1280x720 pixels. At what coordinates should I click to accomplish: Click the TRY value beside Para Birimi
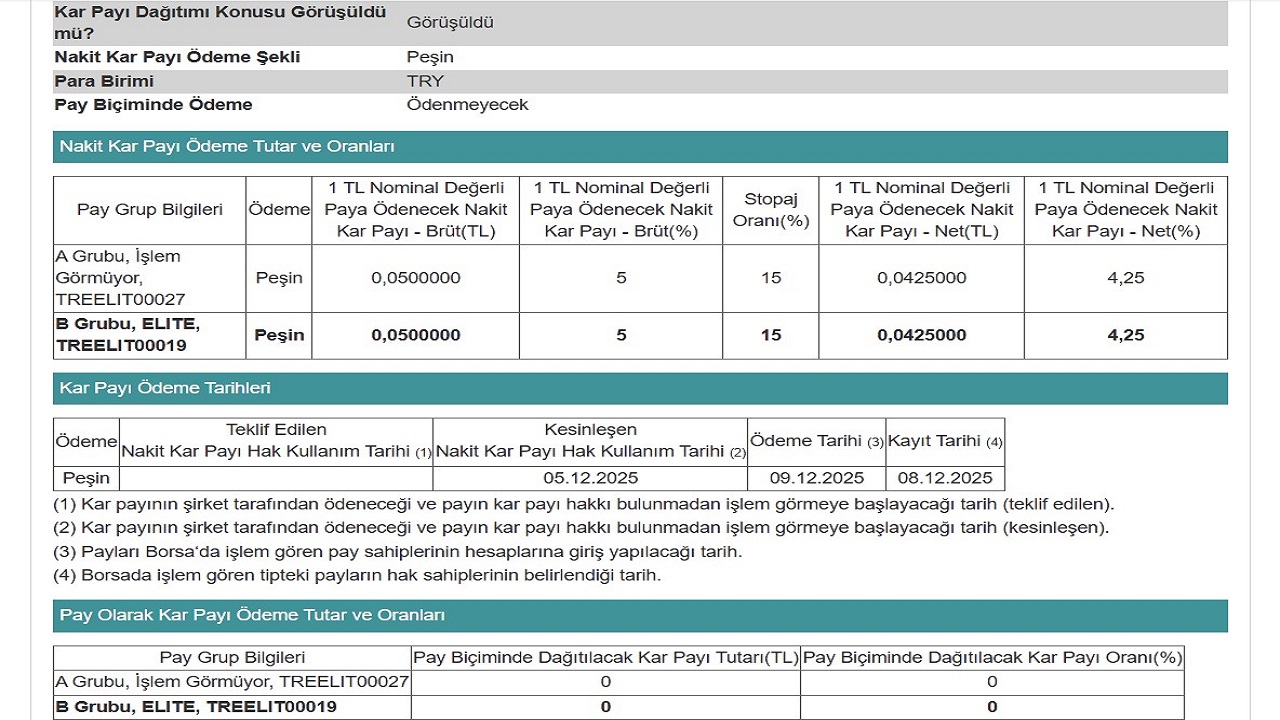point(425,81)
